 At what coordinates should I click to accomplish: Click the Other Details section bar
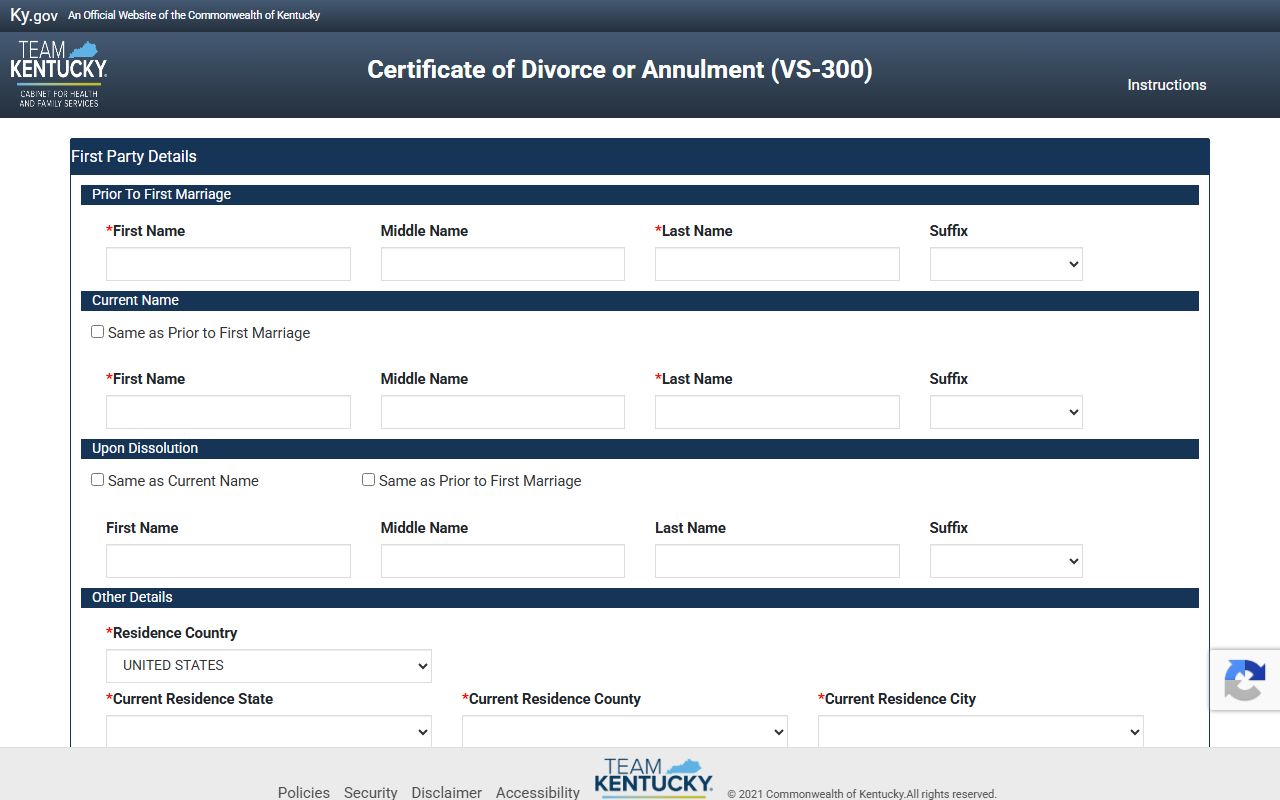click(x=640, y=598)
